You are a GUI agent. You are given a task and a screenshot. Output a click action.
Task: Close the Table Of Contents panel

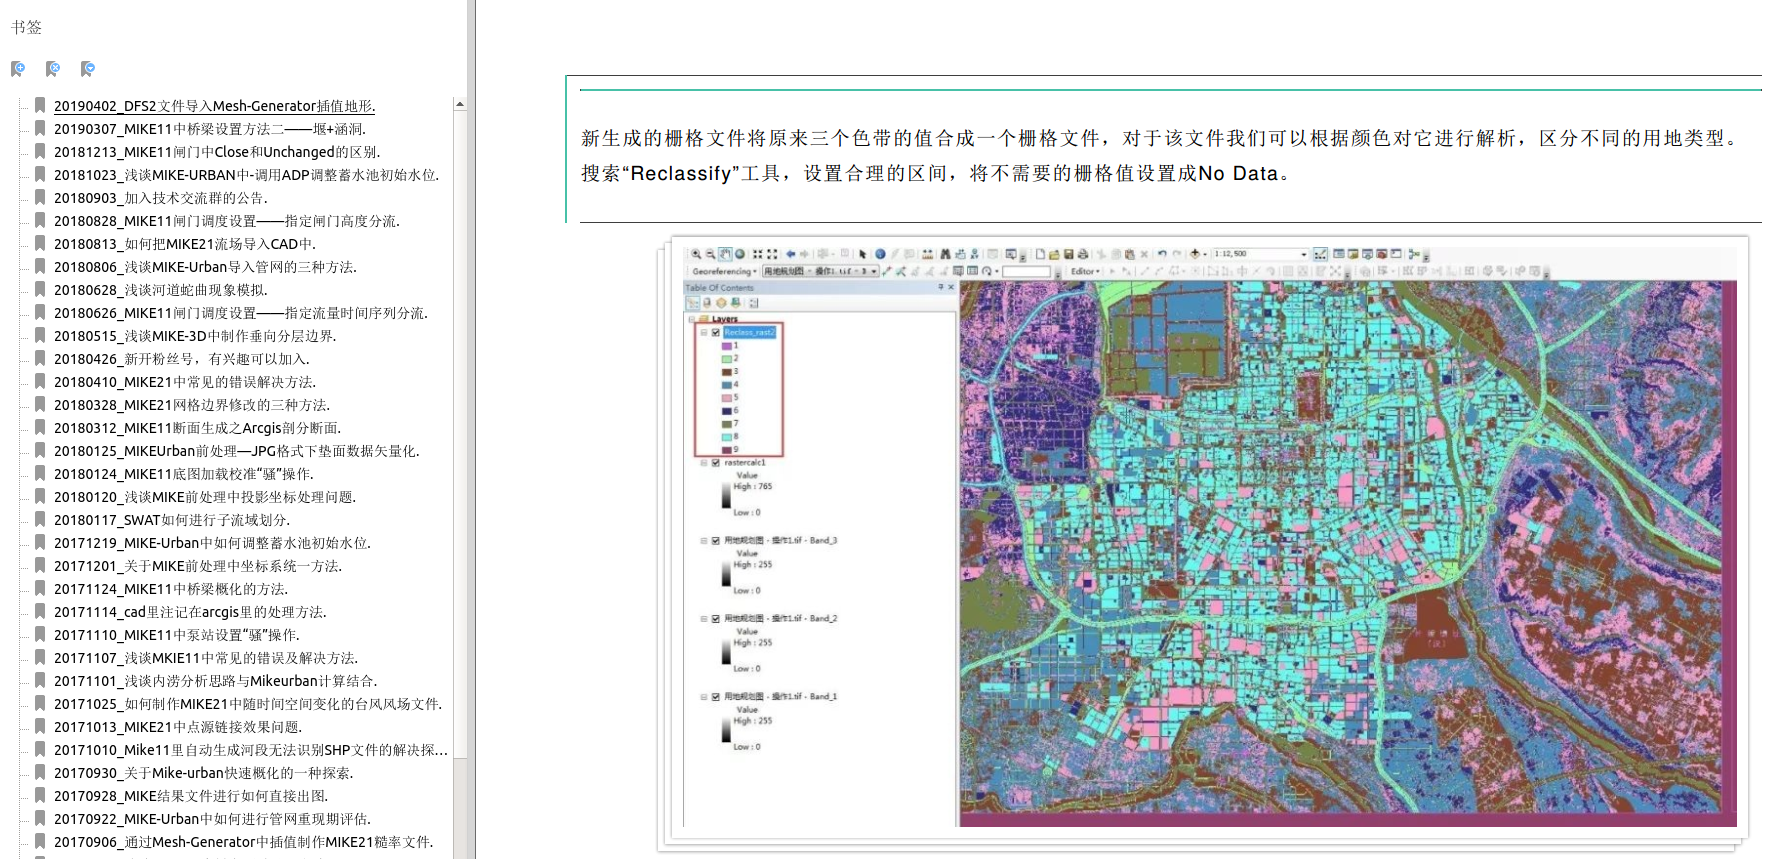pyautogui.click(x=951, y=287)
